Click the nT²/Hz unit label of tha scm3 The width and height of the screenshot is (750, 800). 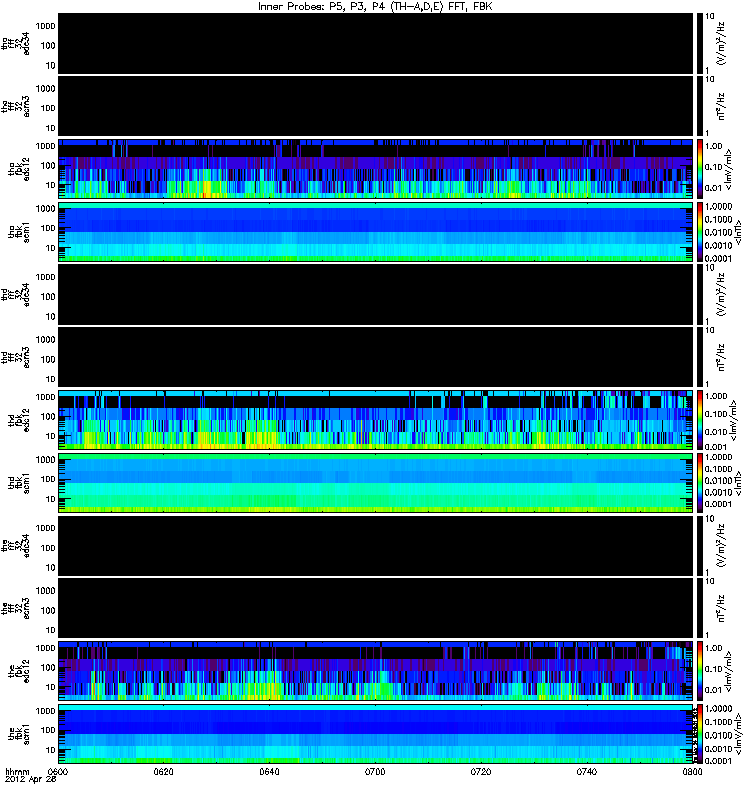pos(721,106)
